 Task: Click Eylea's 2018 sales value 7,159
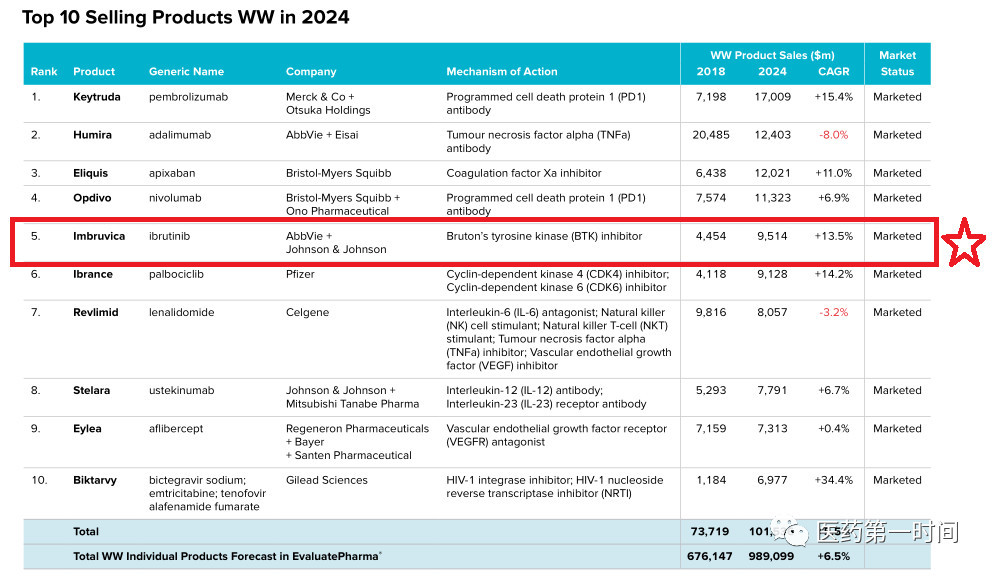[x=710, y=429]
